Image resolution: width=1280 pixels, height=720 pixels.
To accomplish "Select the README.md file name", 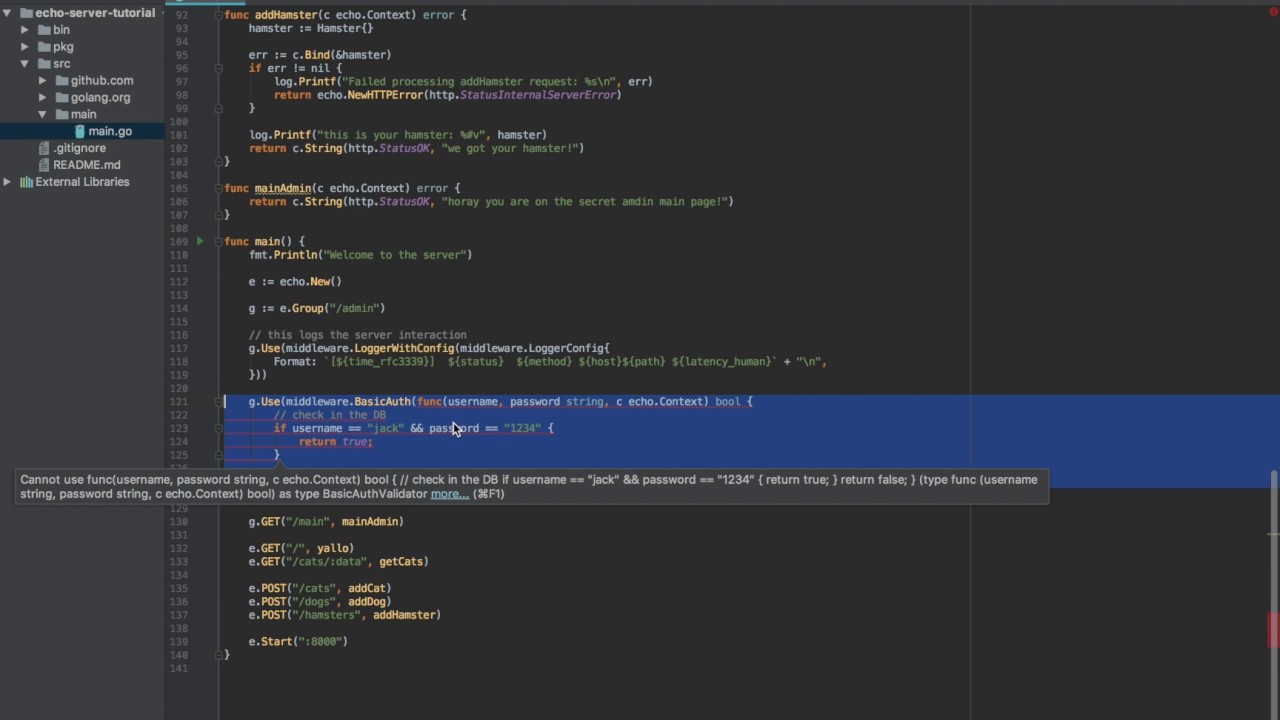I will 87,165.
